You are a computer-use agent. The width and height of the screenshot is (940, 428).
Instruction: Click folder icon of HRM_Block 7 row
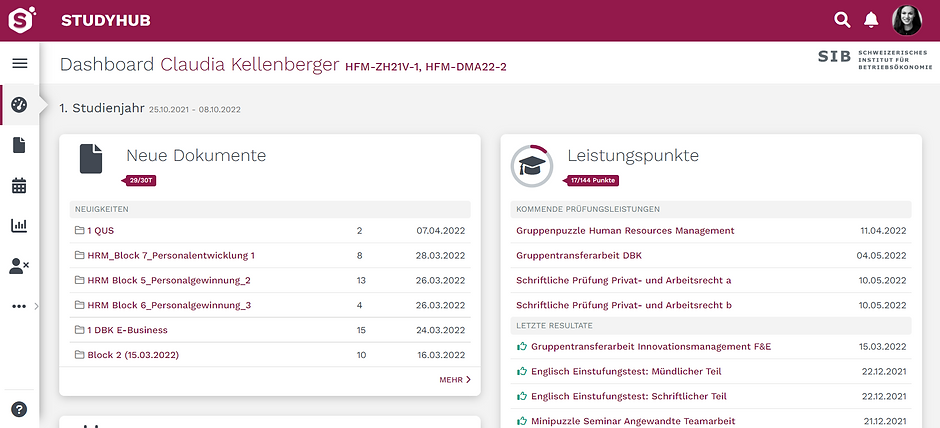[x=79, y=255]
